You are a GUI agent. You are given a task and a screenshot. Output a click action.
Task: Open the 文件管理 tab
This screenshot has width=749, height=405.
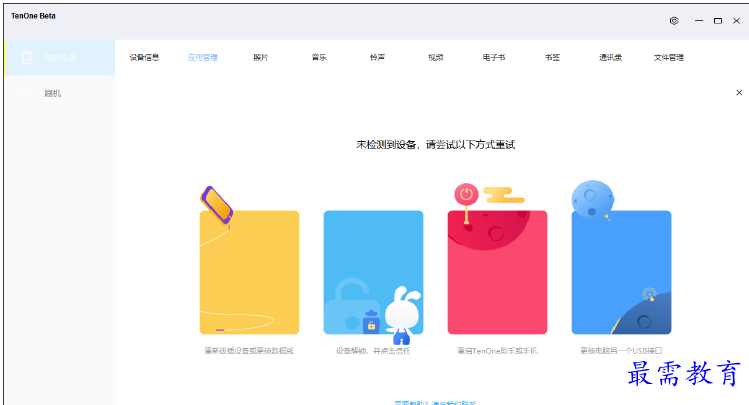(669, 57)
